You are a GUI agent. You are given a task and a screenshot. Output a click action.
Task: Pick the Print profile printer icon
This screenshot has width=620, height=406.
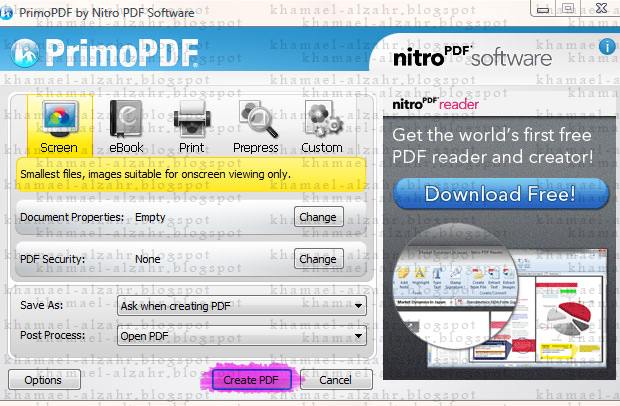[x=192, y=119]
